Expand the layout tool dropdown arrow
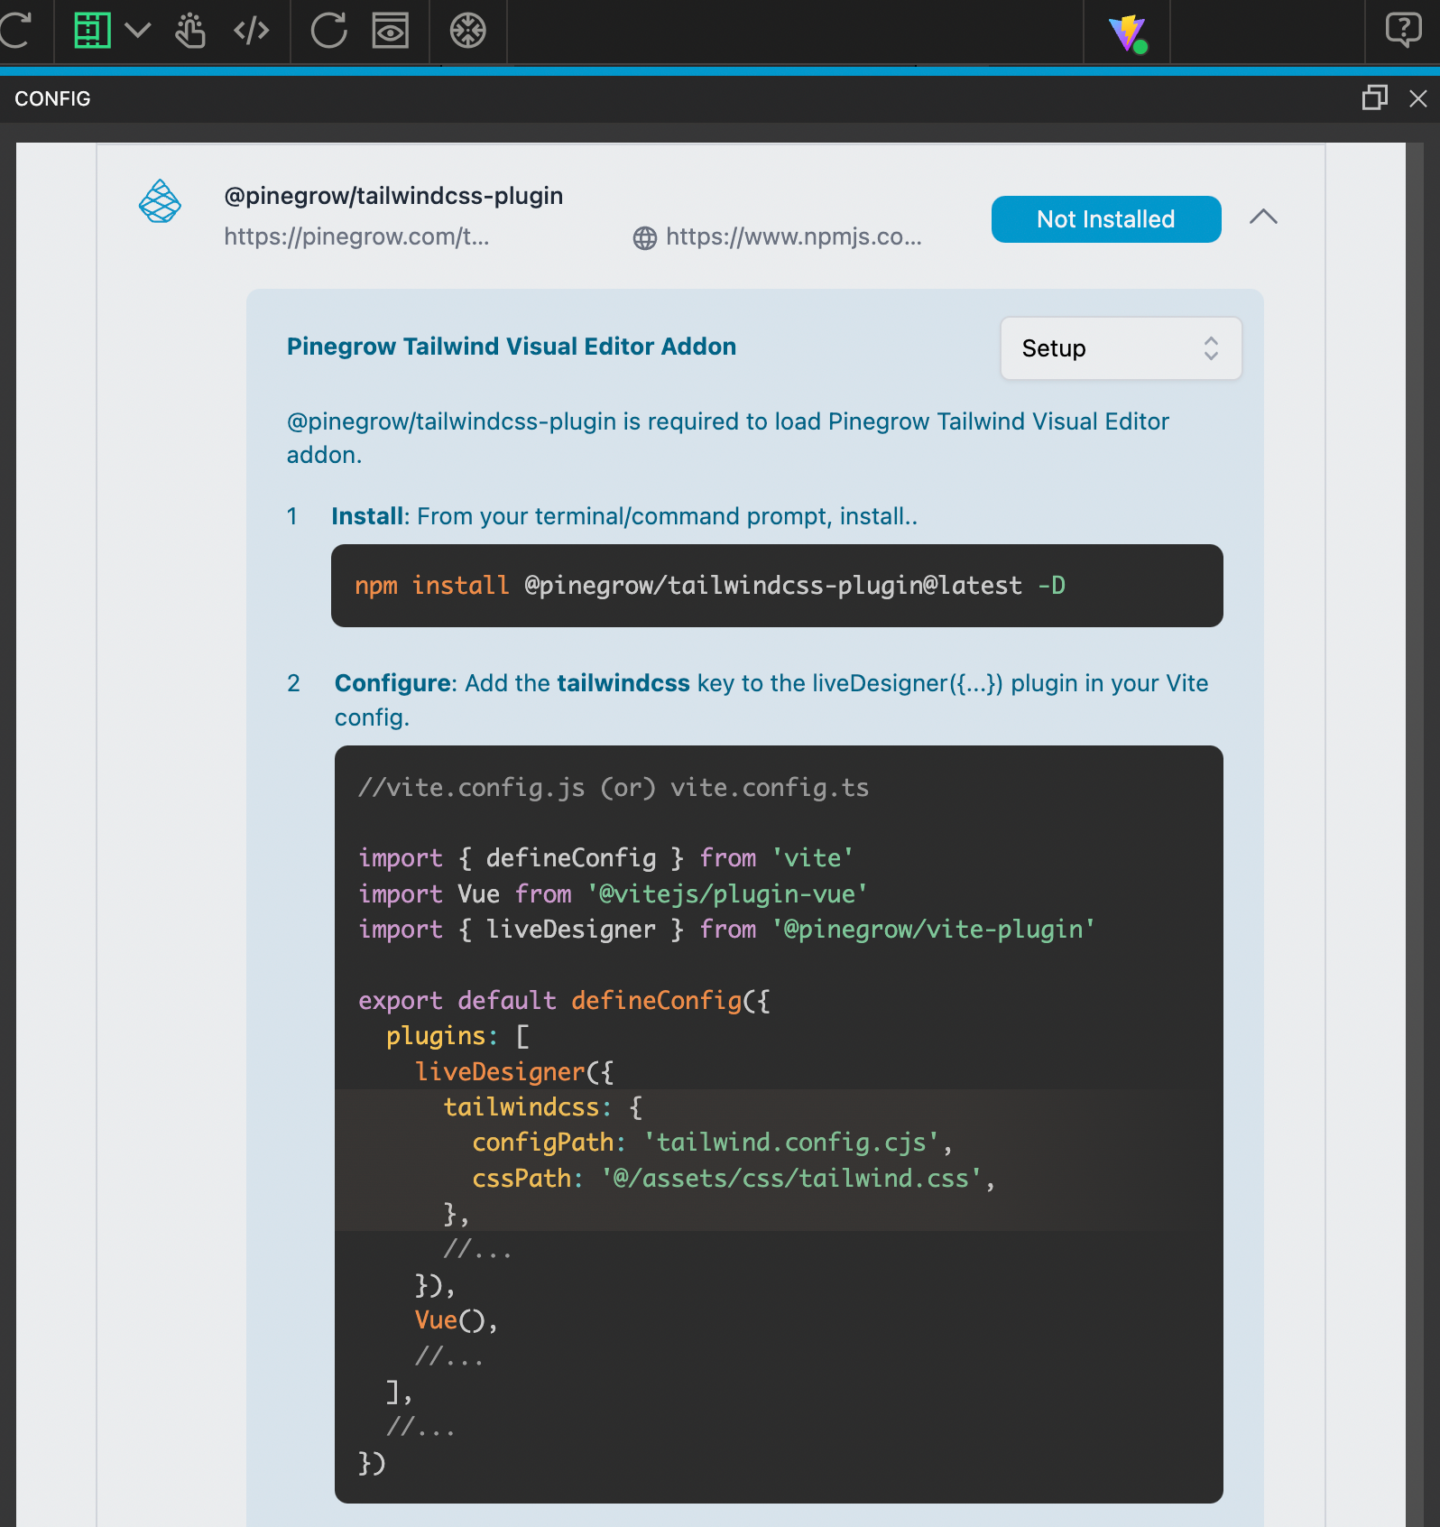This screenshot has width=1440, height=1527. tap(137, 31)
